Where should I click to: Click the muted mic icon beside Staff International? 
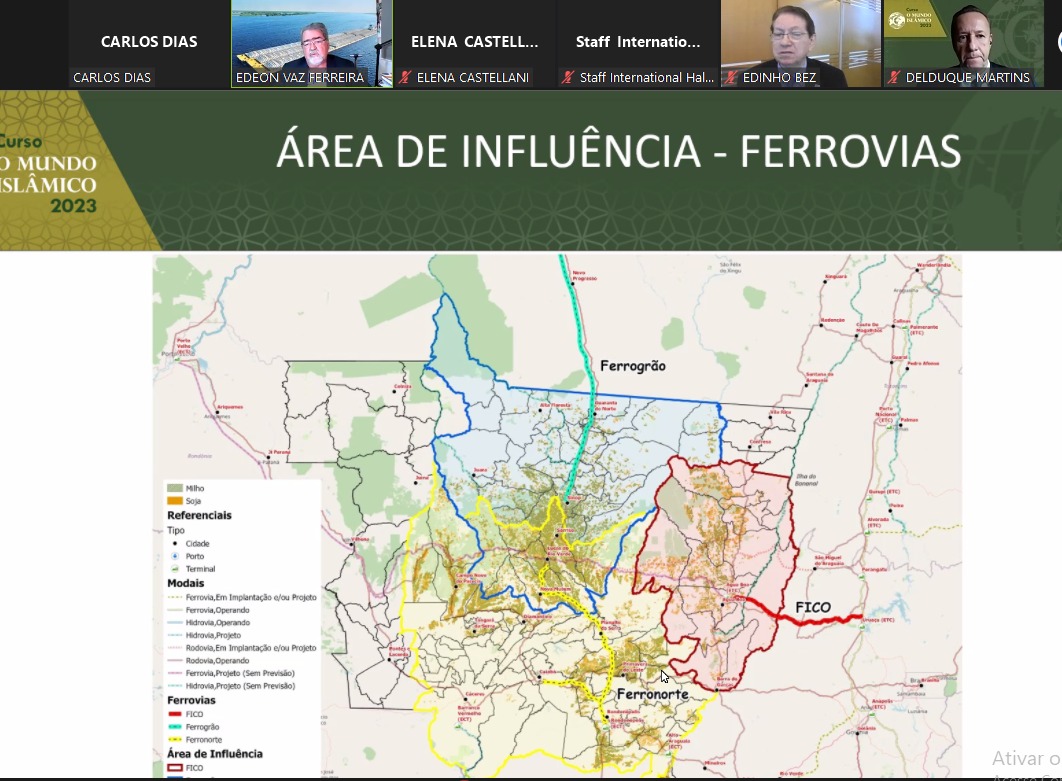point(568,77)
